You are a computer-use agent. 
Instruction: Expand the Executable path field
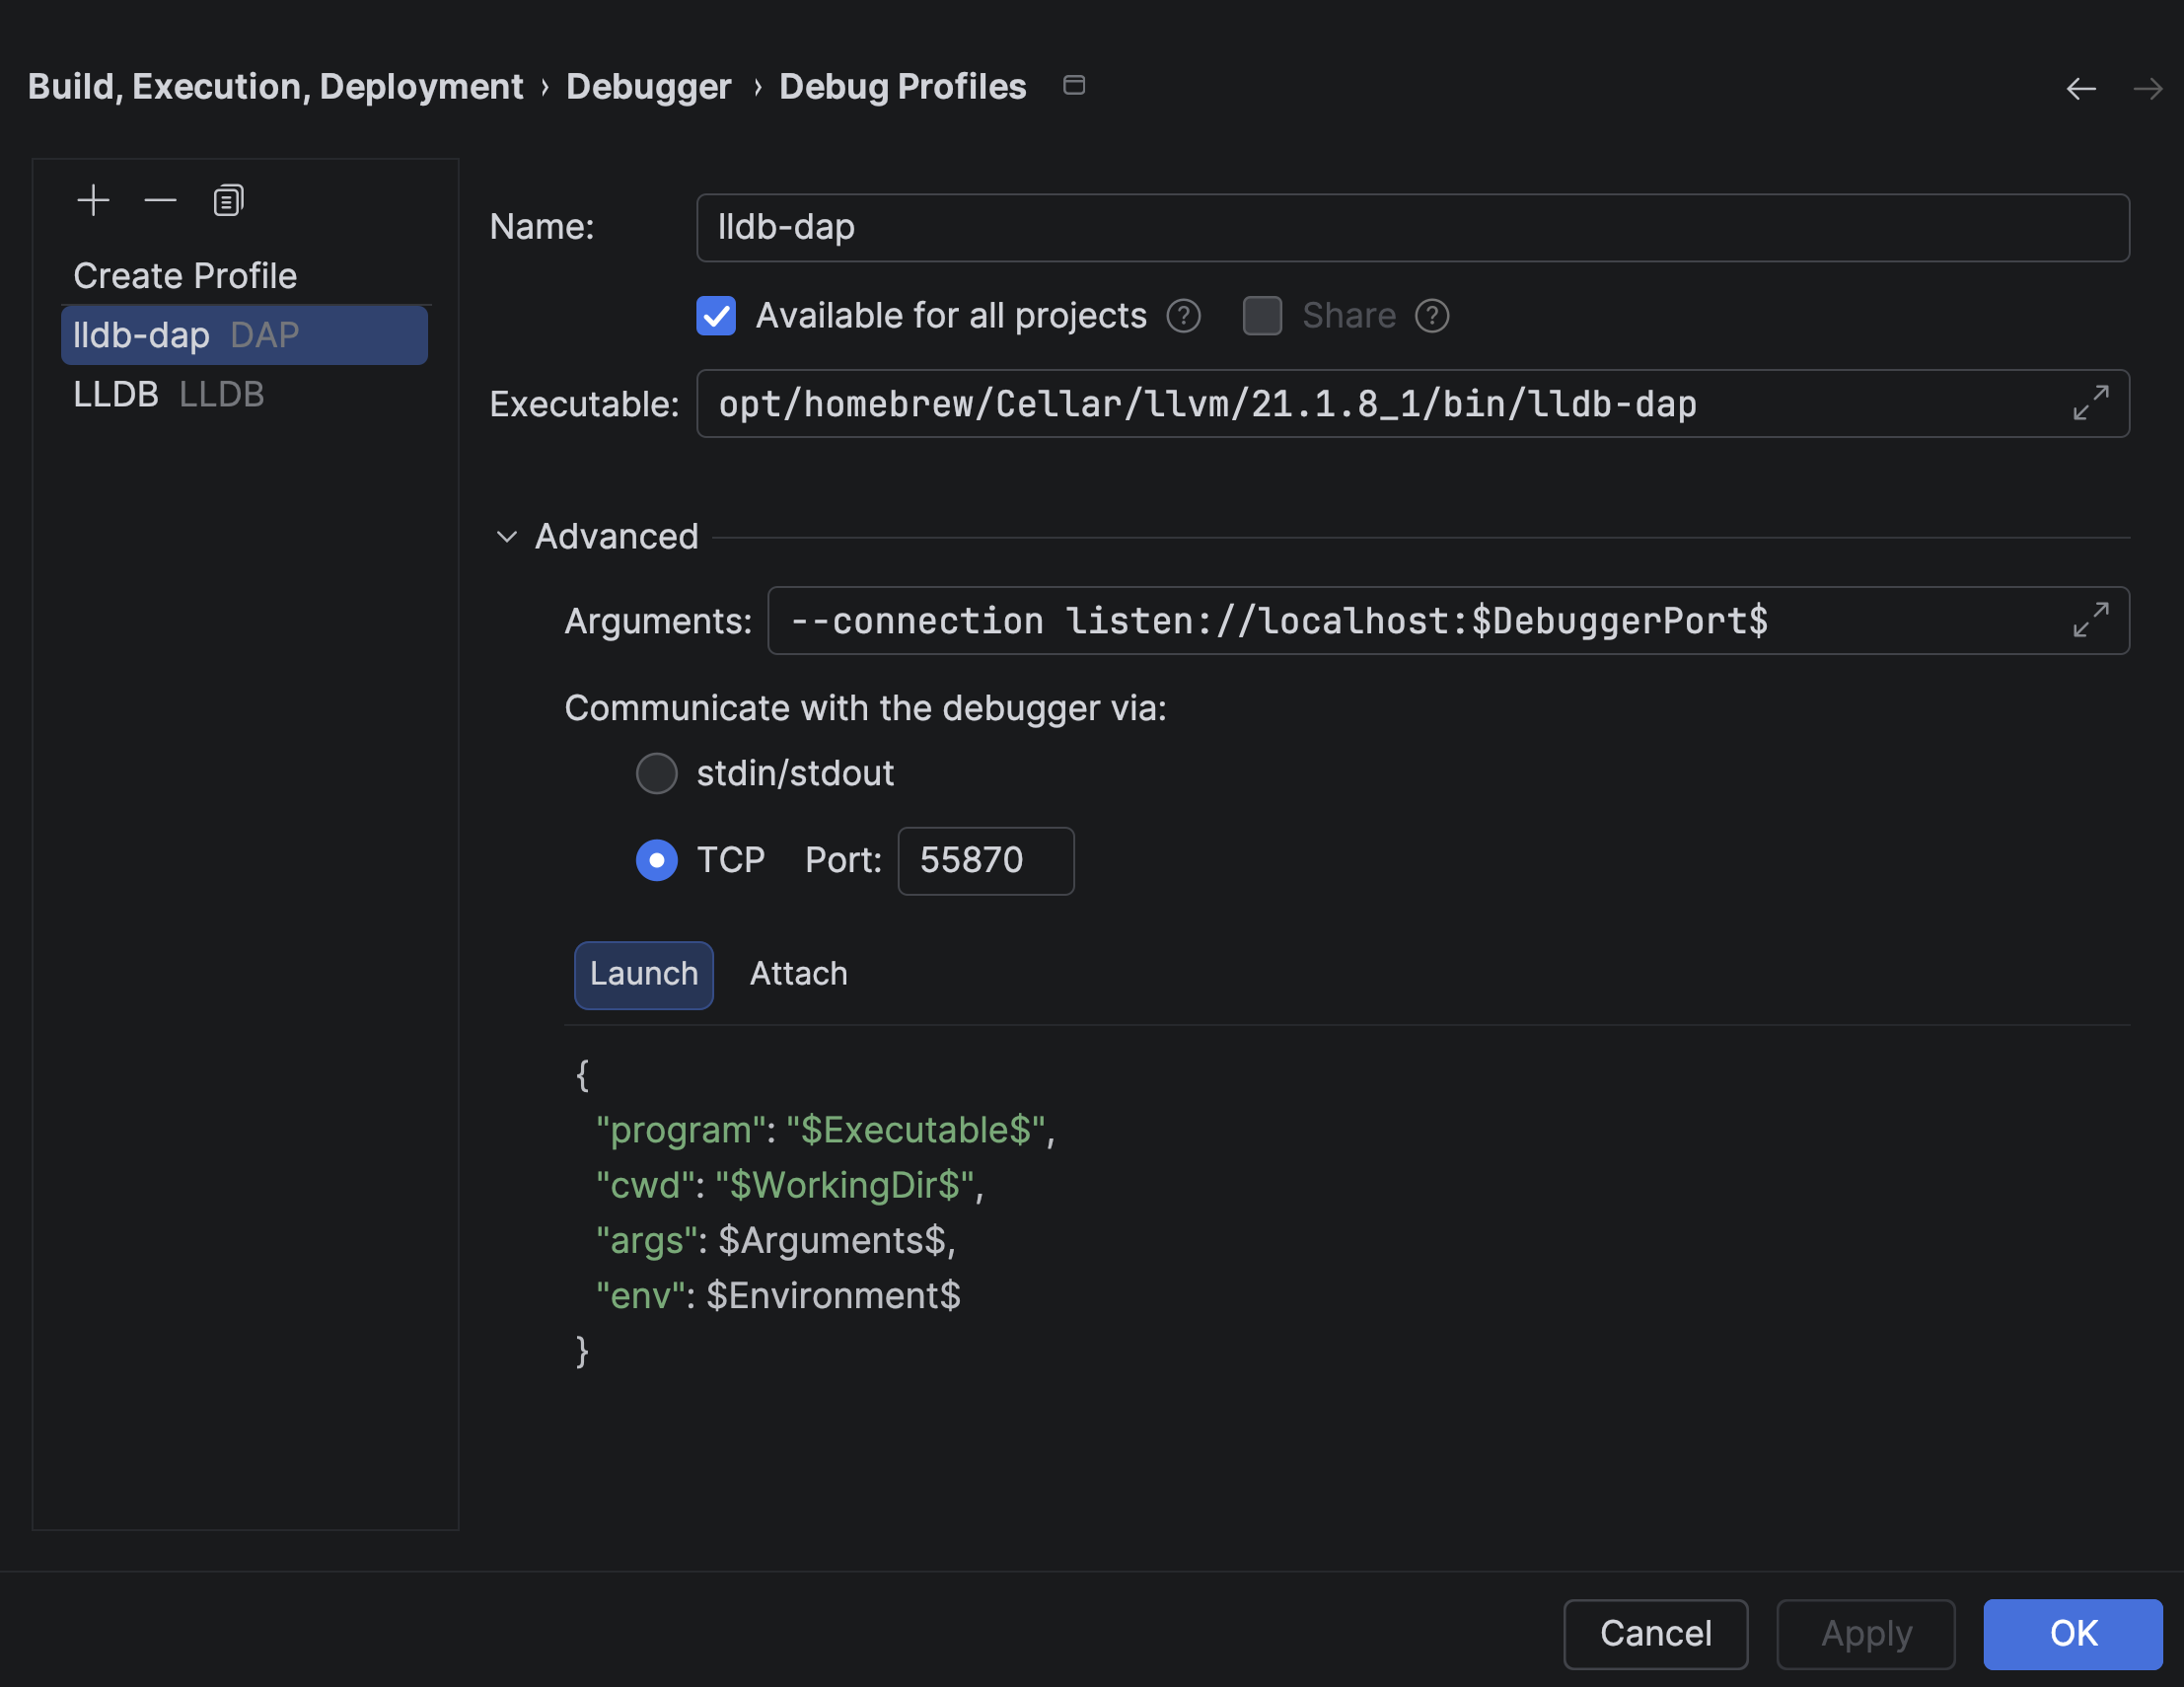[x=2091, y=403]
